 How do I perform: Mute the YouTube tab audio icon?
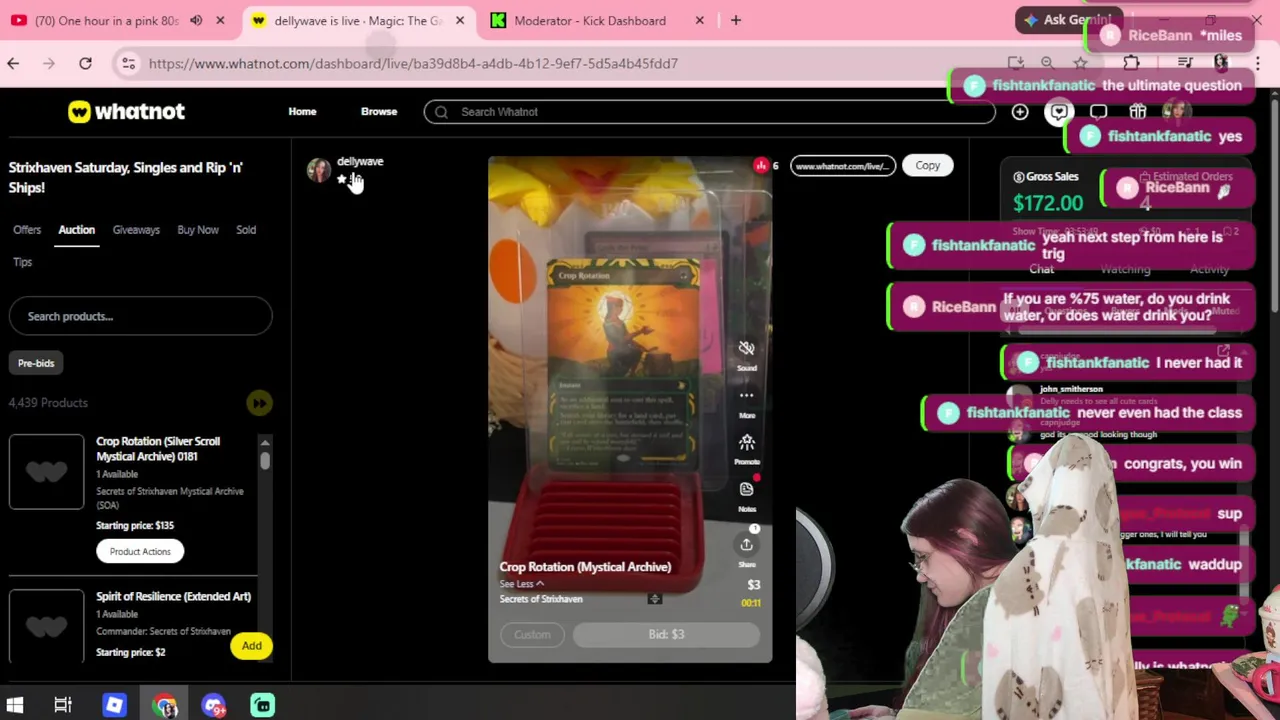(196, 20)
